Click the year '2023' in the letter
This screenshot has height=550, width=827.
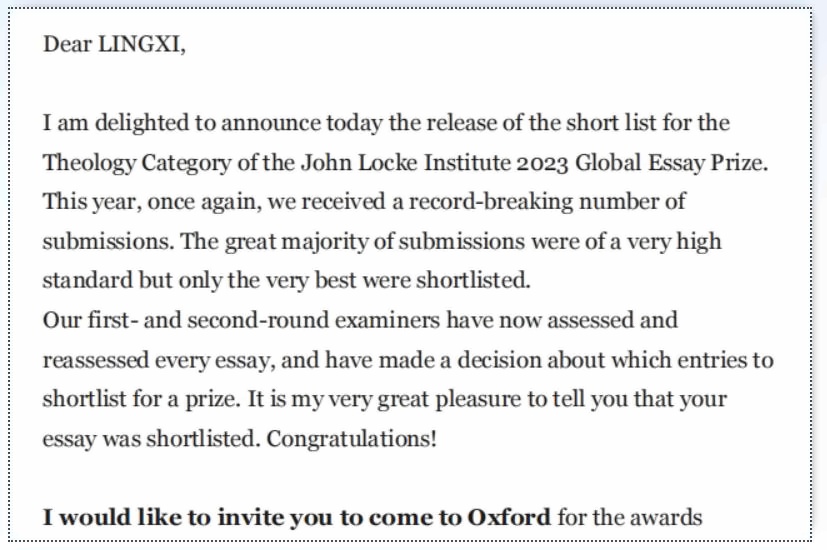pos(542,162)
